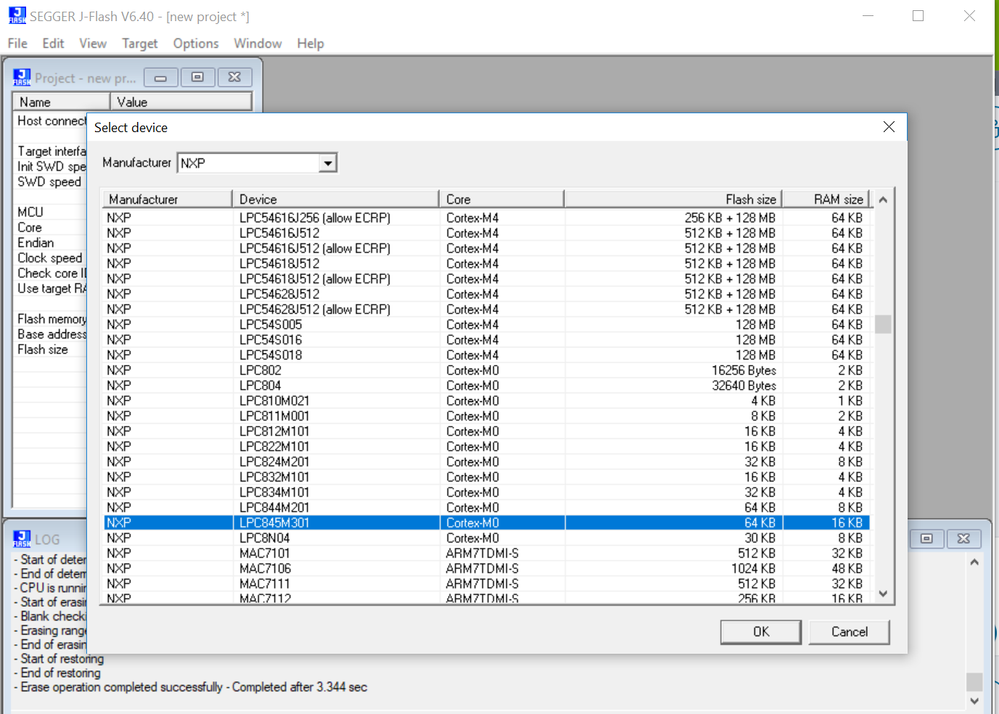Select the LPC824M201 device
This screenshot has height=714, width=999.
point(487,462)
